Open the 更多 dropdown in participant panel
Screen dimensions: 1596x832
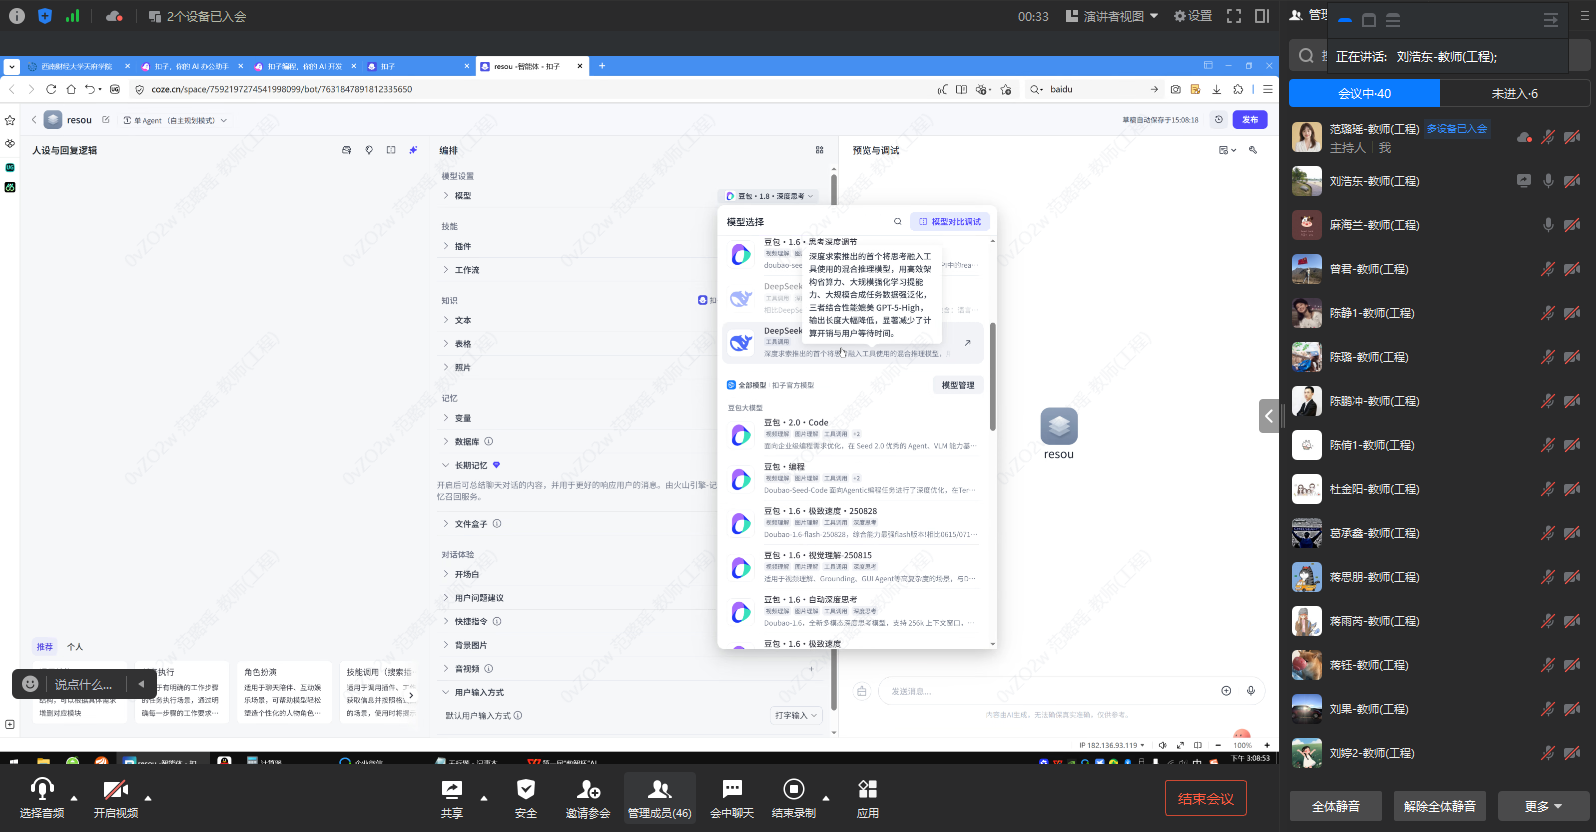pyautogui.click(x=1543, y=806)
